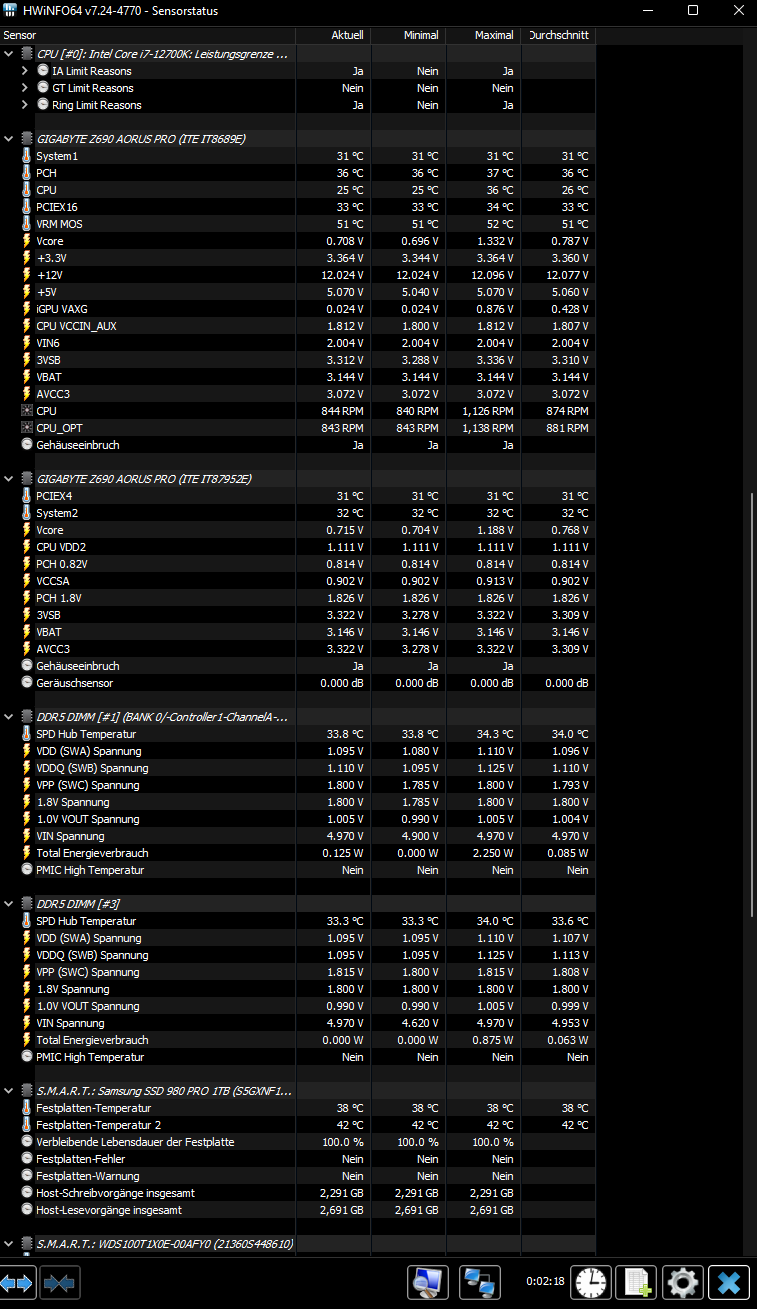757x1309 pixels.
Task: Click the 0:02:18 elapsed time readout
Action: [546, 1281]
